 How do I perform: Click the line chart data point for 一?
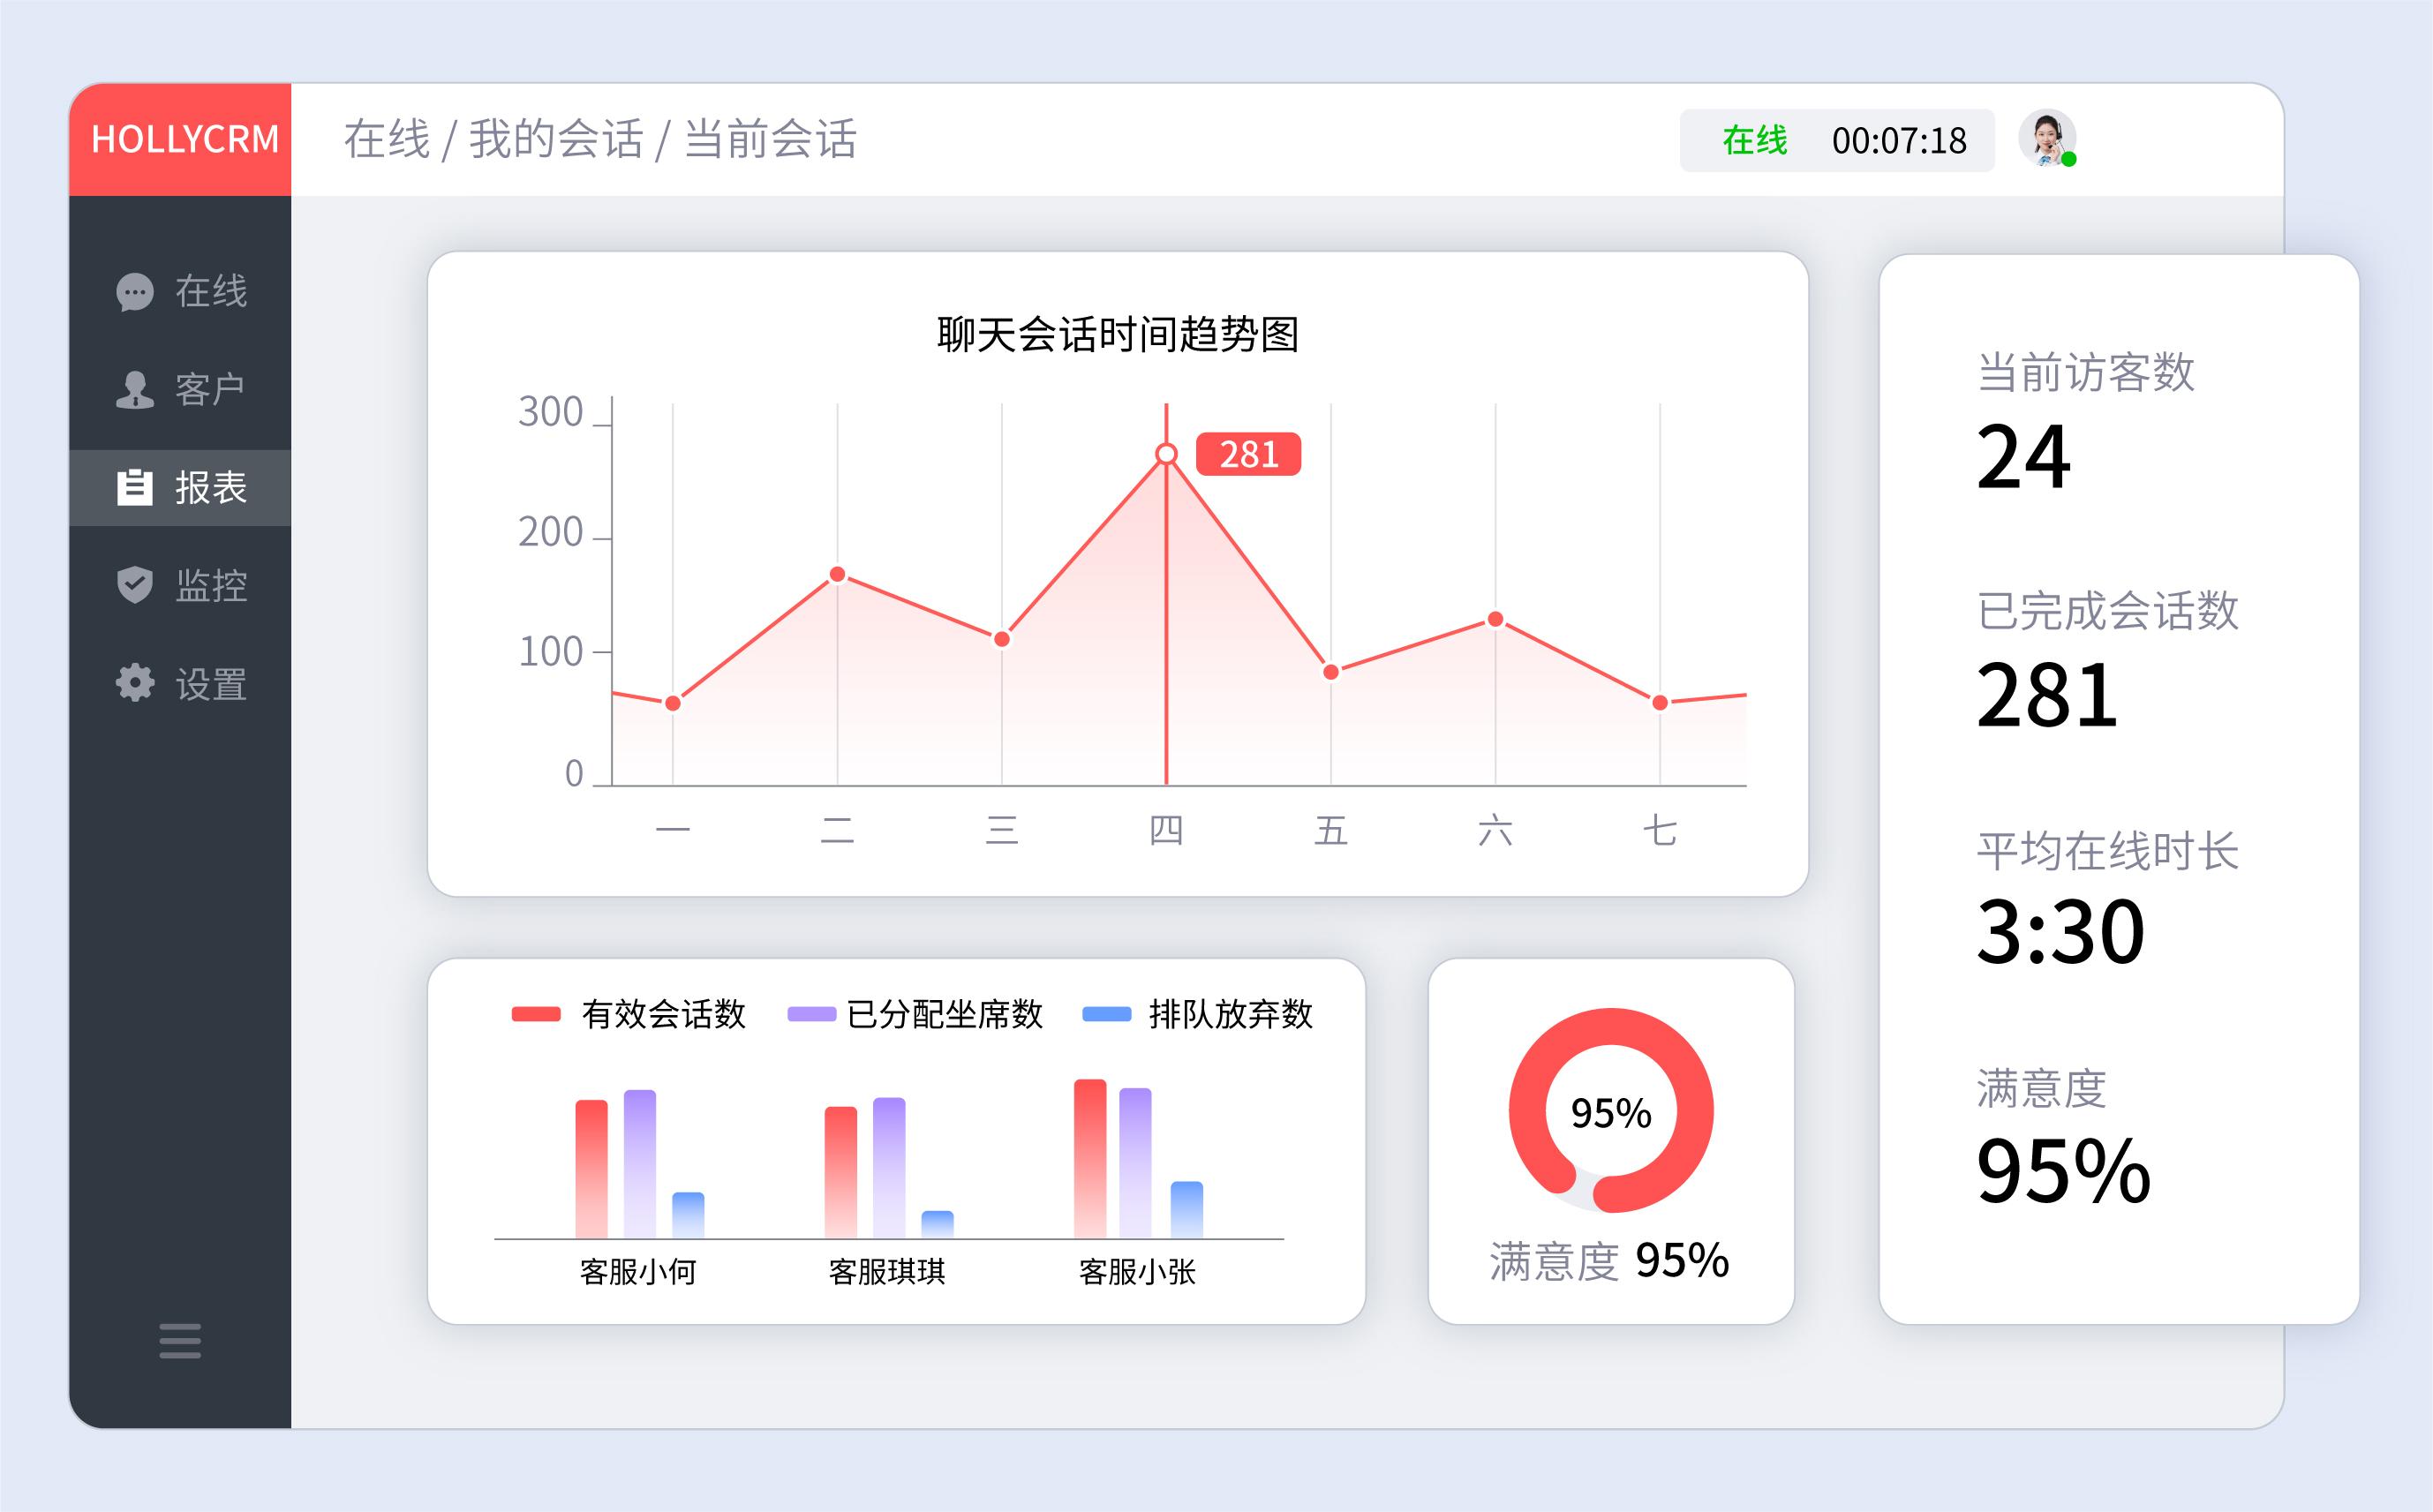click(x=673, y=703)
